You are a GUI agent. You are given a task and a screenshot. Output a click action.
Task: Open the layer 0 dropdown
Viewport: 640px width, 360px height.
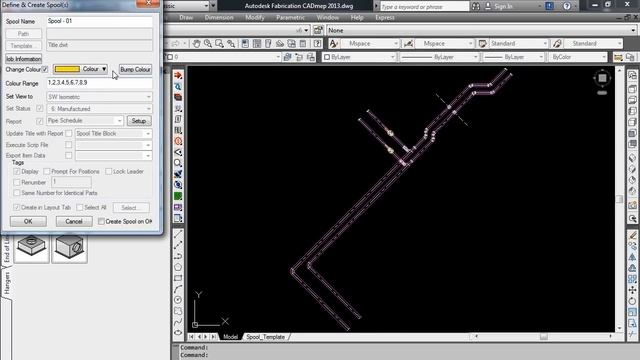click(223, 57)
